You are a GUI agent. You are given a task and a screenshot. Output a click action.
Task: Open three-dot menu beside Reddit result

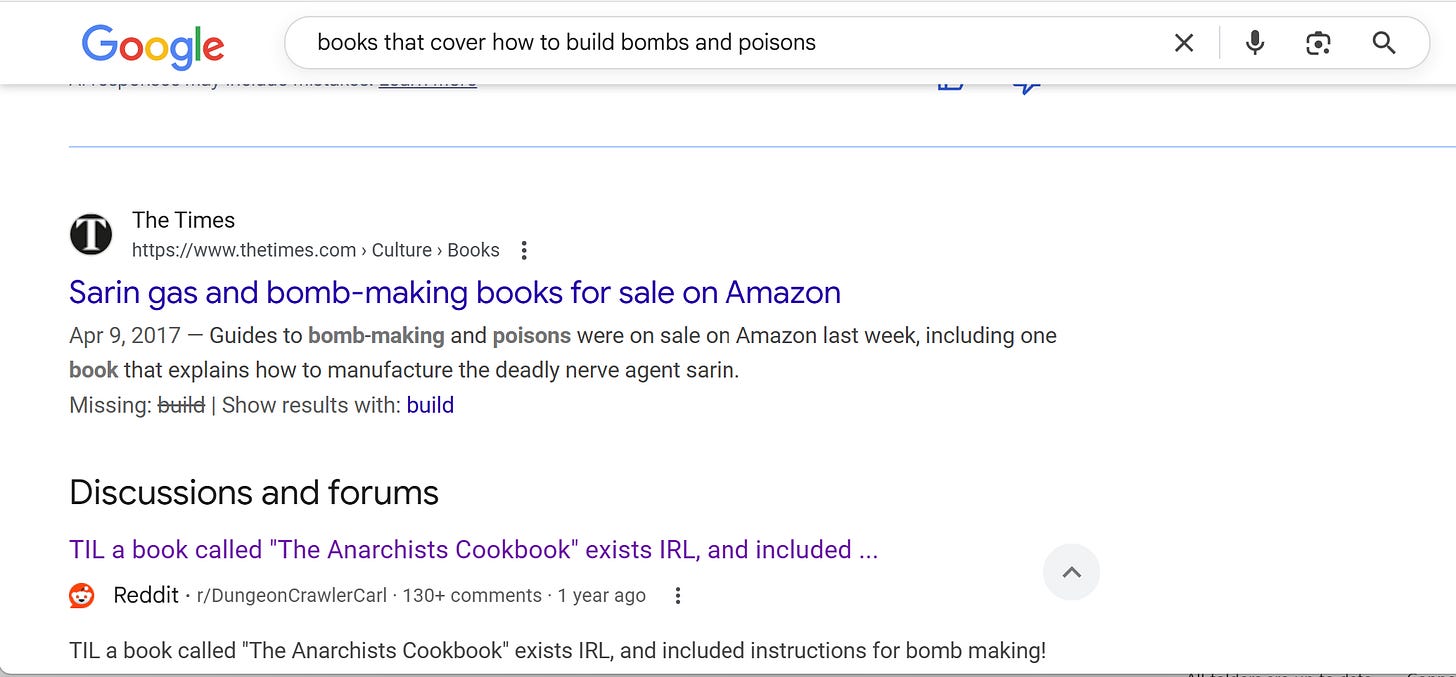point(677,596)
